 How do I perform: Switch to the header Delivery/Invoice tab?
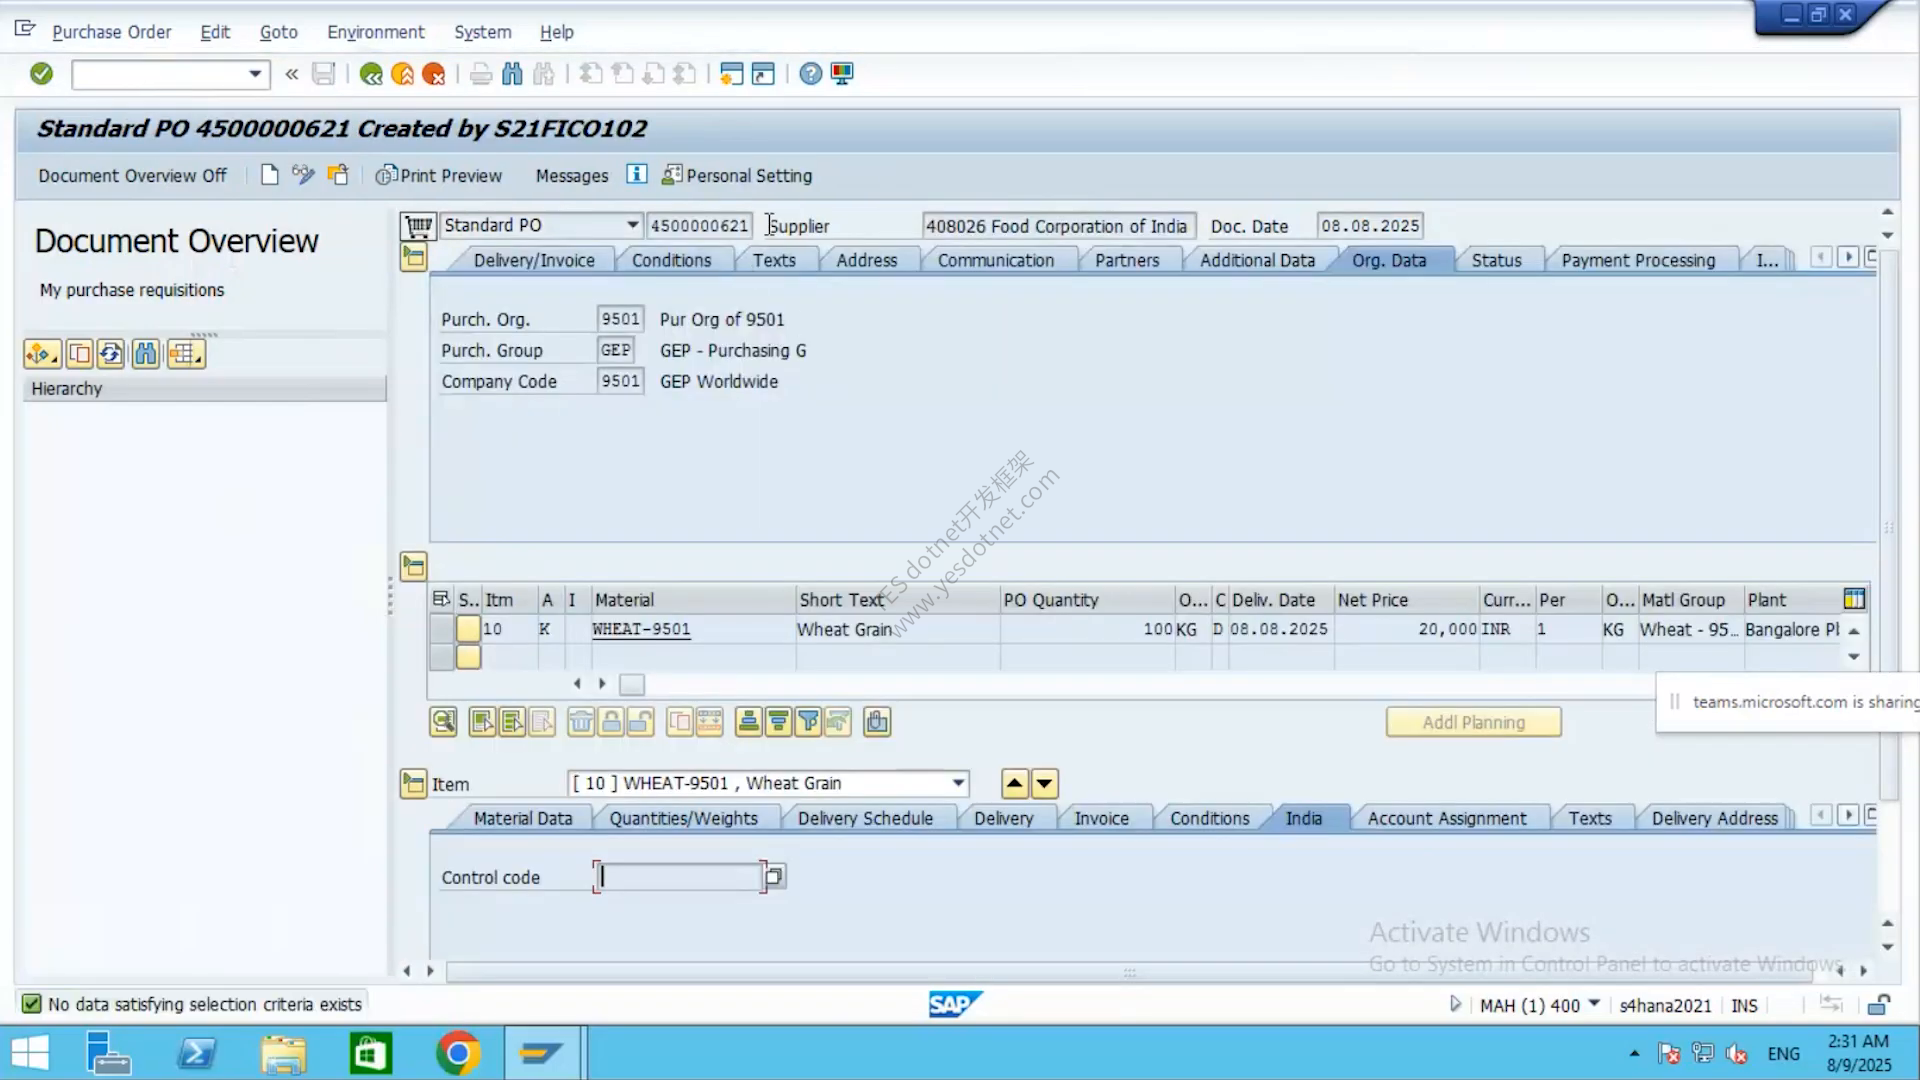click(x=534, y=260)
